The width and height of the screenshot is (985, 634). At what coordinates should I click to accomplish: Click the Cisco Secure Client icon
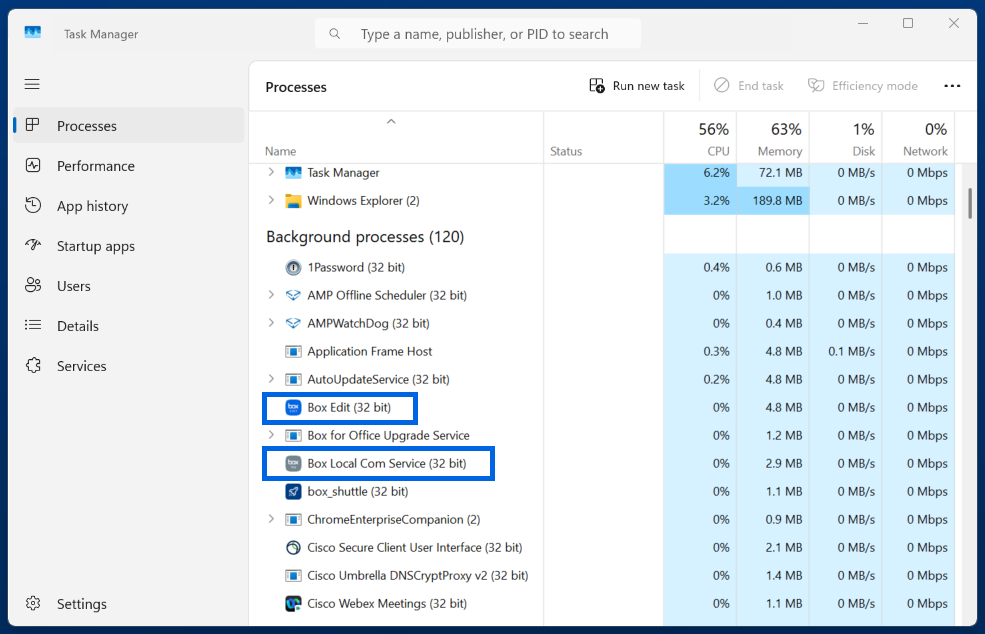tap(293, 548)
